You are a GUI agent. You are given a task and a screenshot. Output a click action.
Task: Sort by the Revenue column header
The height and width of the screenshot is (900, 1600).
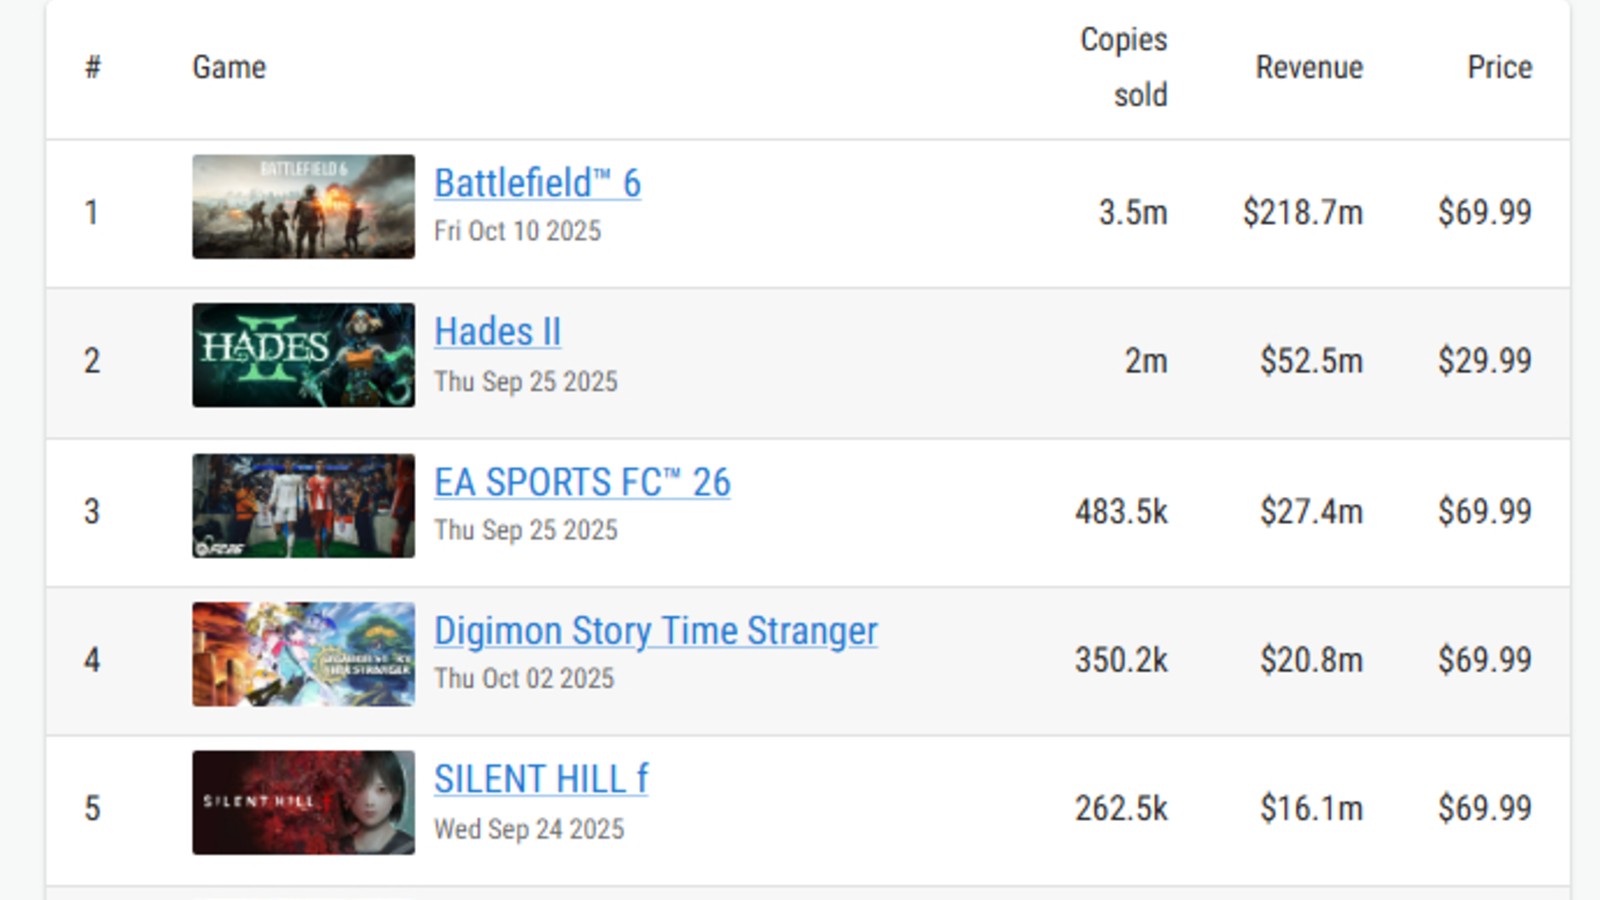coord(1309,67)
